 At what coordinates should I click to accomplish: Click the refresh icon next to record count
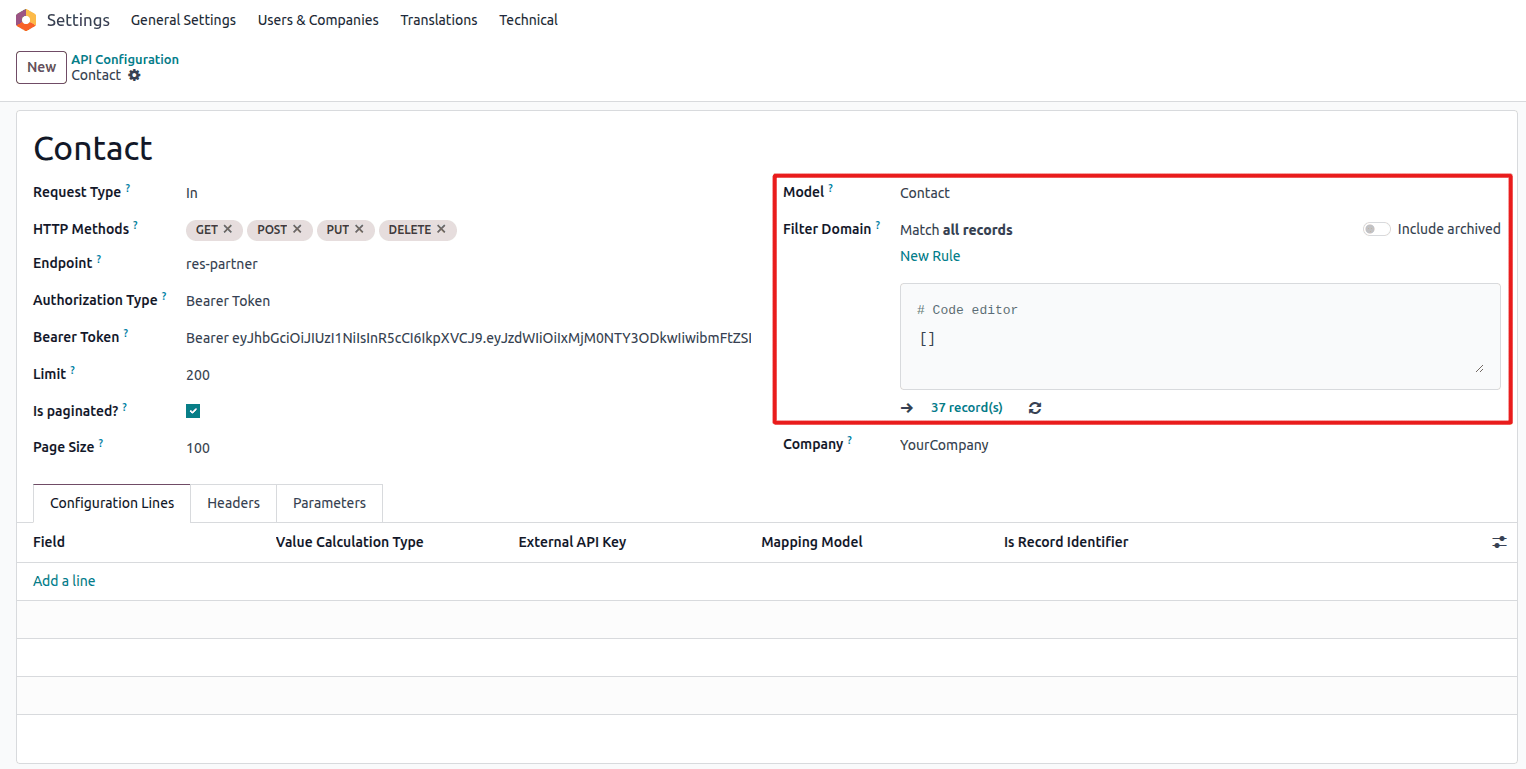(1035, 408)
